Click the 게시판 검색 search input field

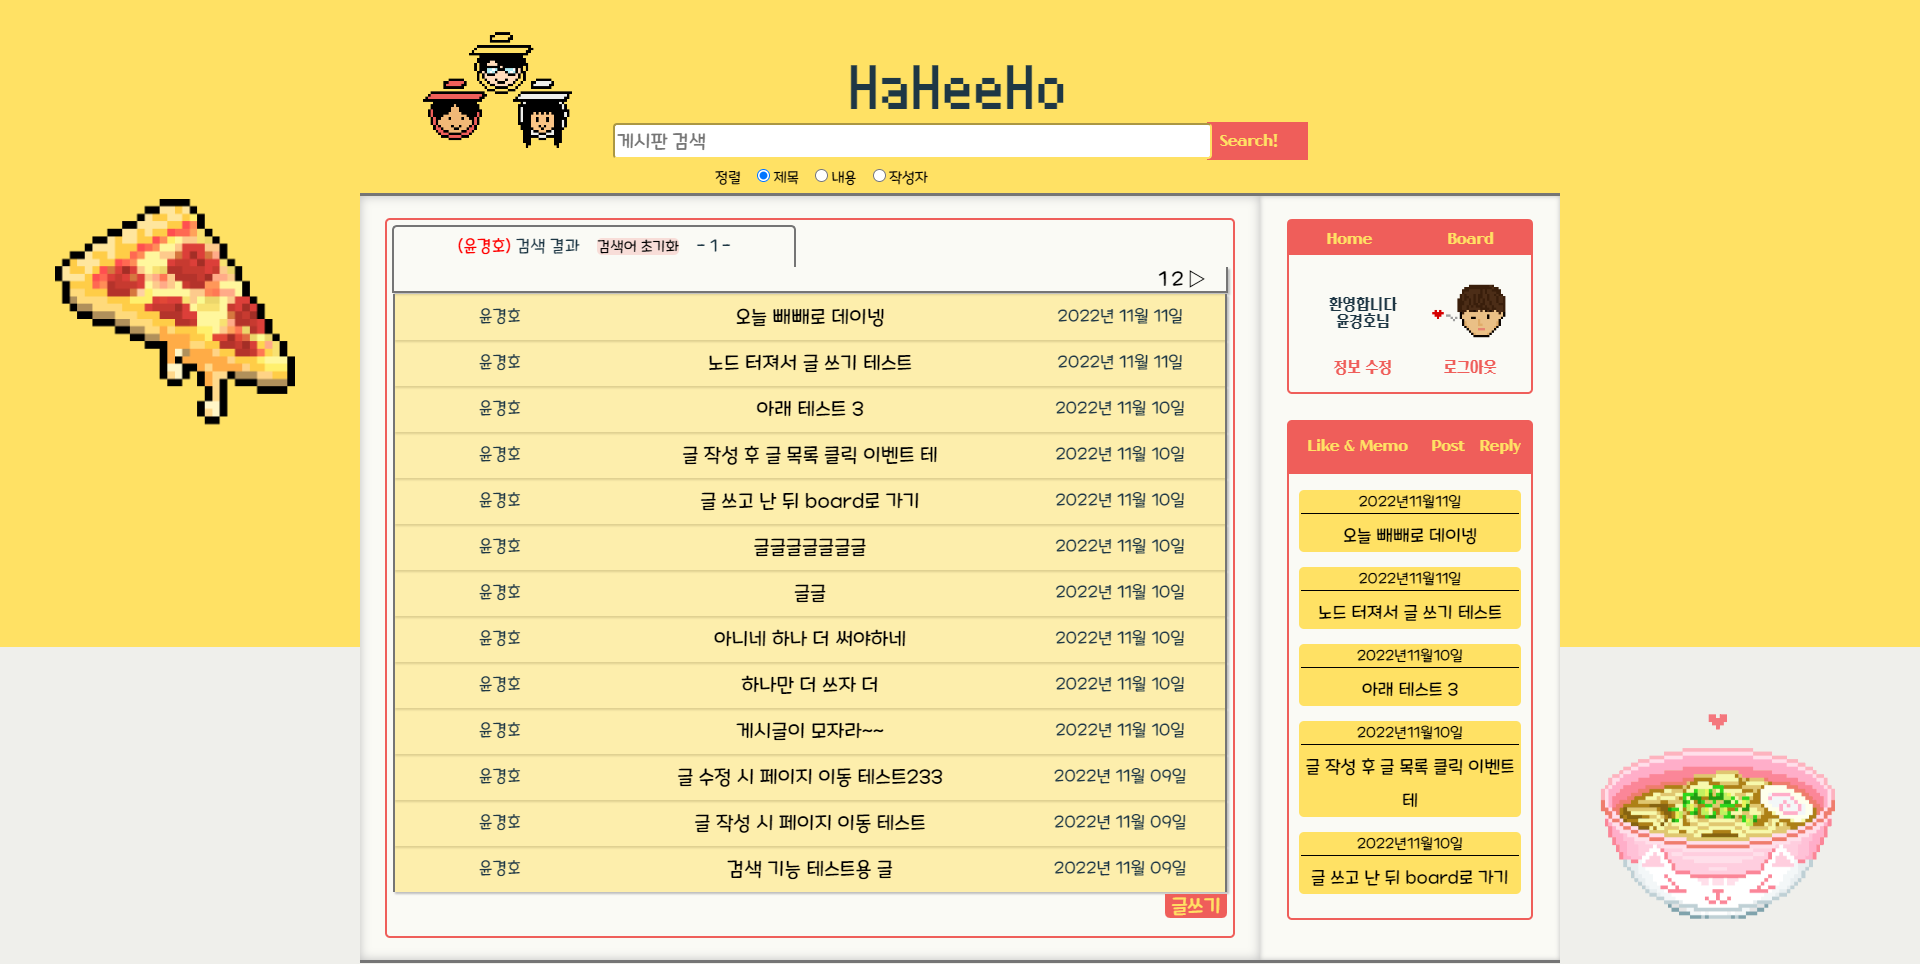point(910,140)
